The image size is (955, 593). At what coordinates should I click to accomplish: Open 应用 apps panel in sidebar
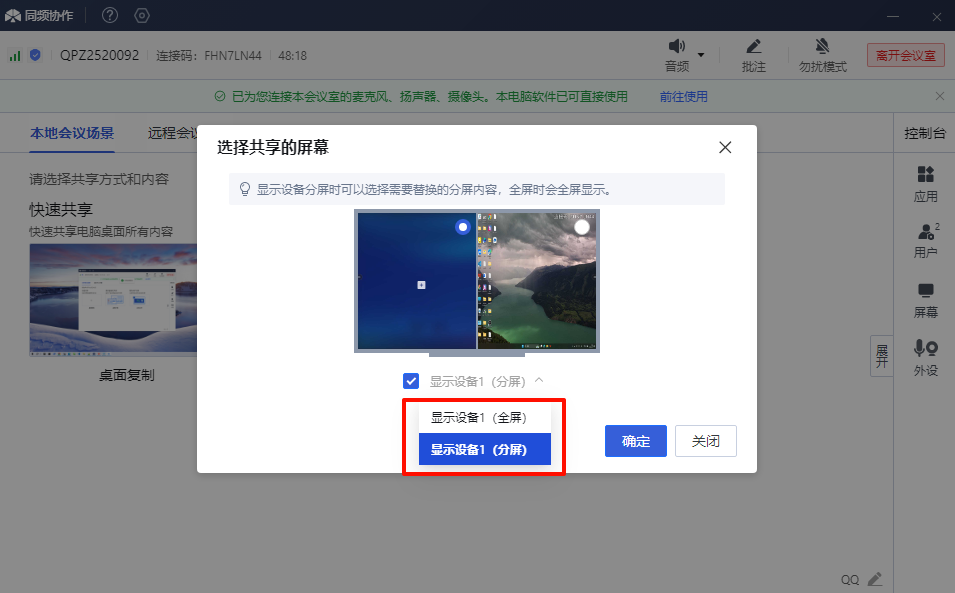[925, 175]
